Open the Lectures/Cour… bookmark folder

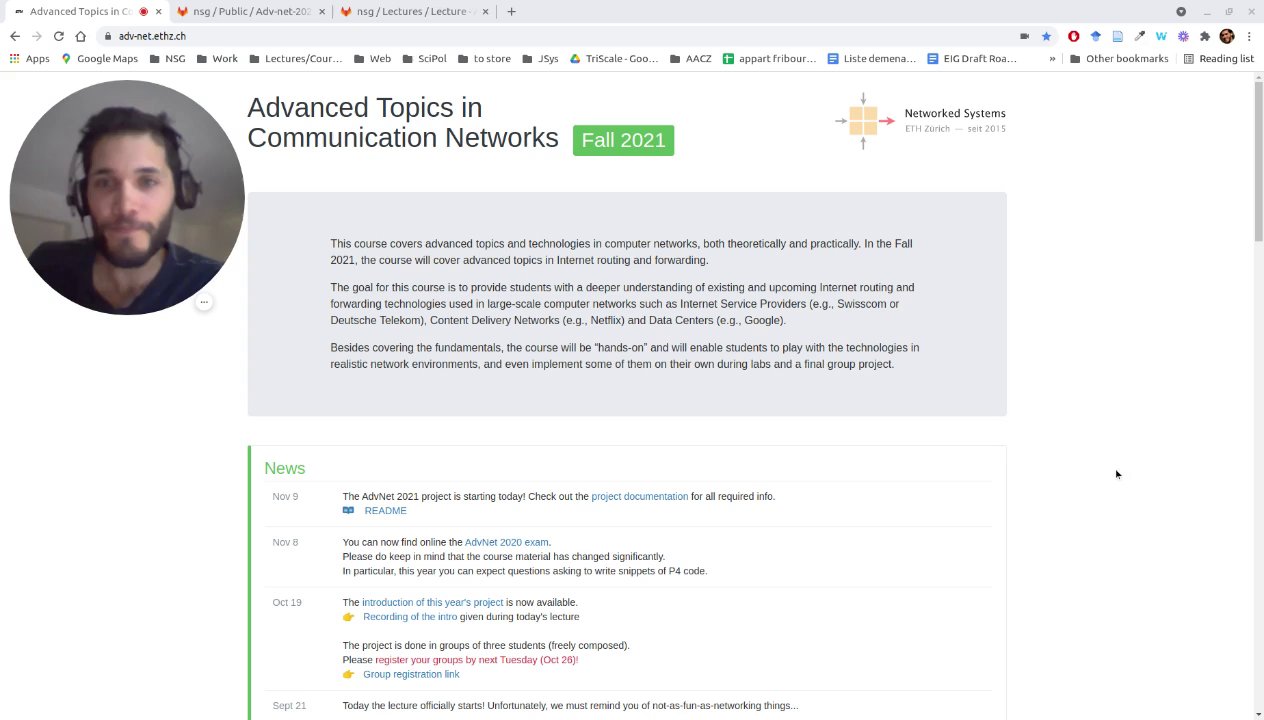point(295,59)
